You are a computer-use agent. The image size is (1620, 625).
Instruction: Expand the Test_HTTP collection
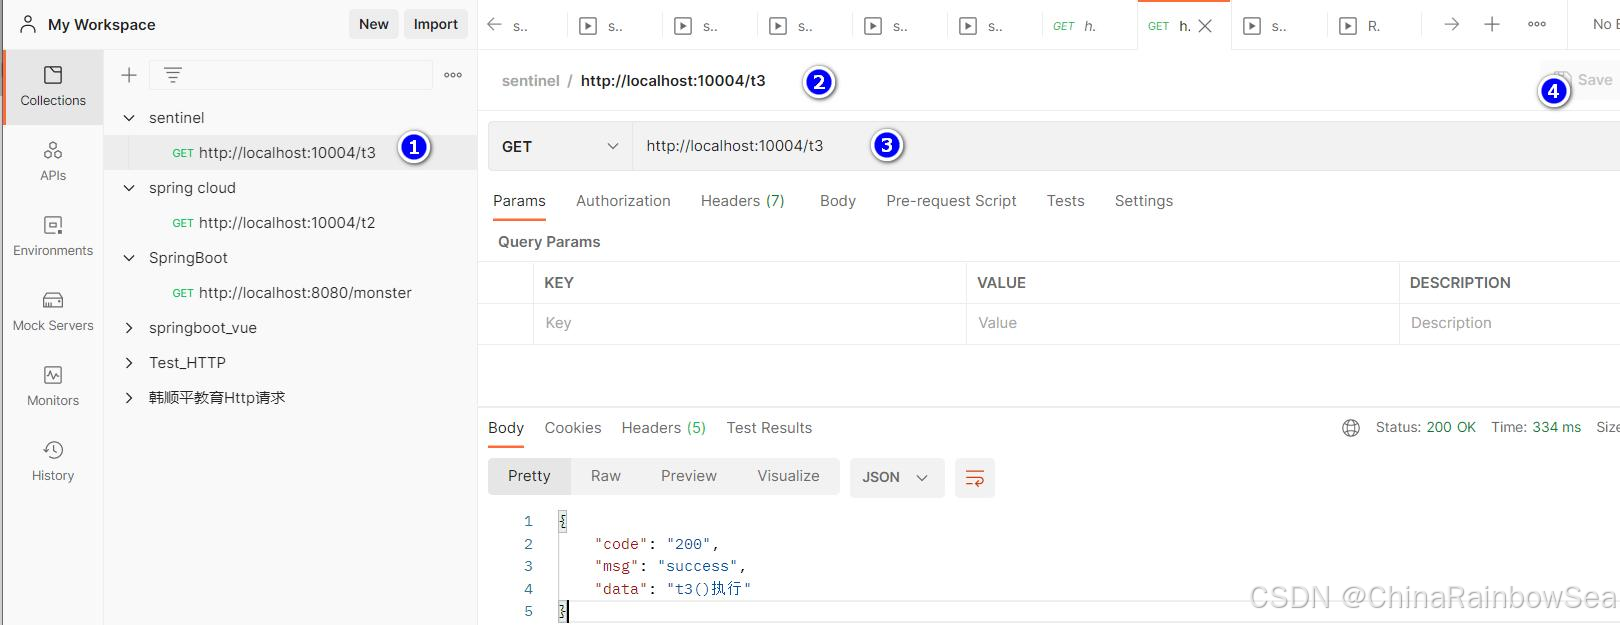(129, 363)
